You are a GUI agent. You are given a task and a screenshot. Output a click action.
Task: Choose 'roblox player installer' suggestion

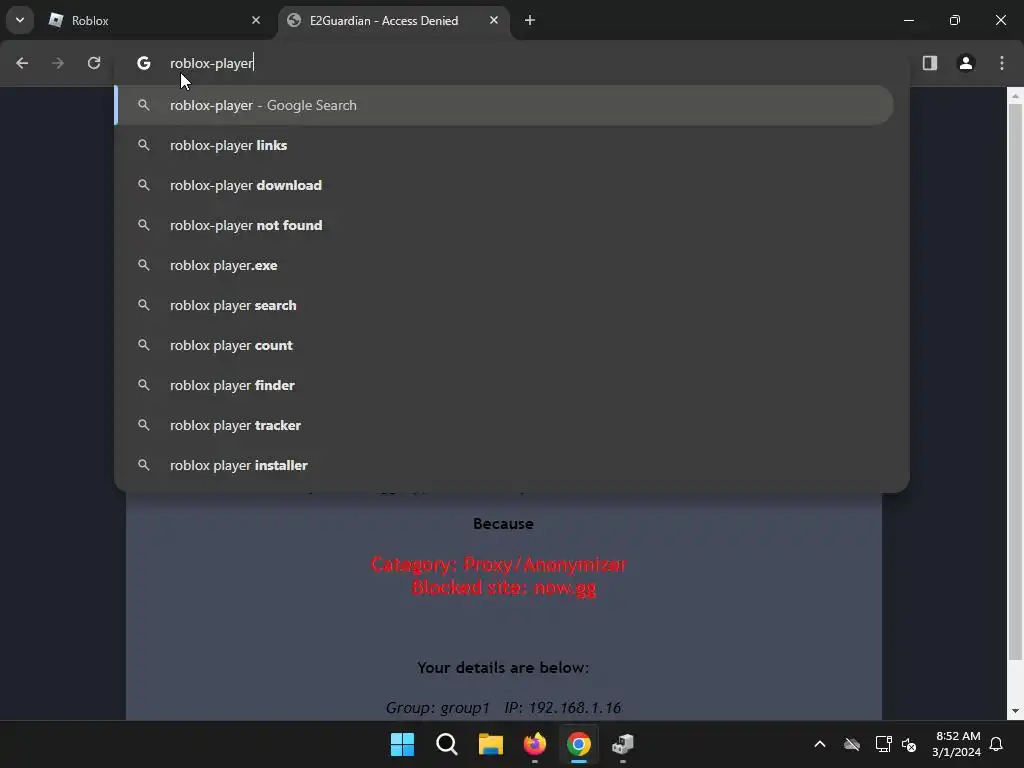click(504, 465)
